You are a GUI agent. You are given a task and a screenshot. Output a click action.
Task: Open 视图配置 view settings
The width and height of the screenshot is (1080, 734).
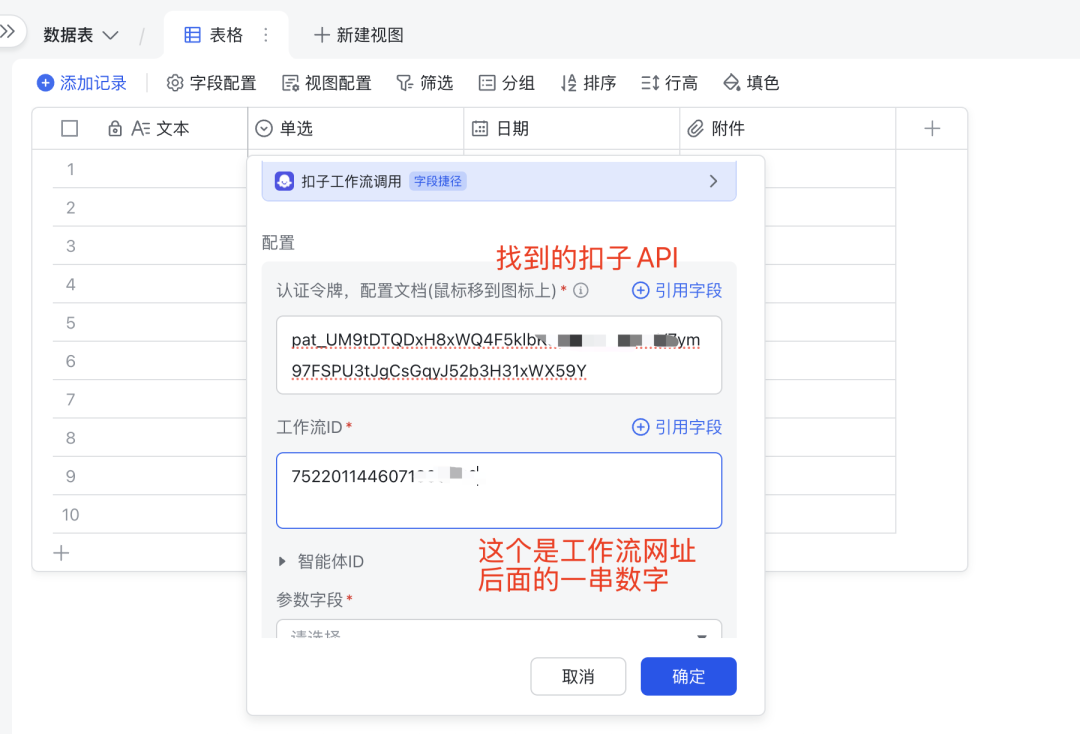pyautogui.click(x=326, y=83)
